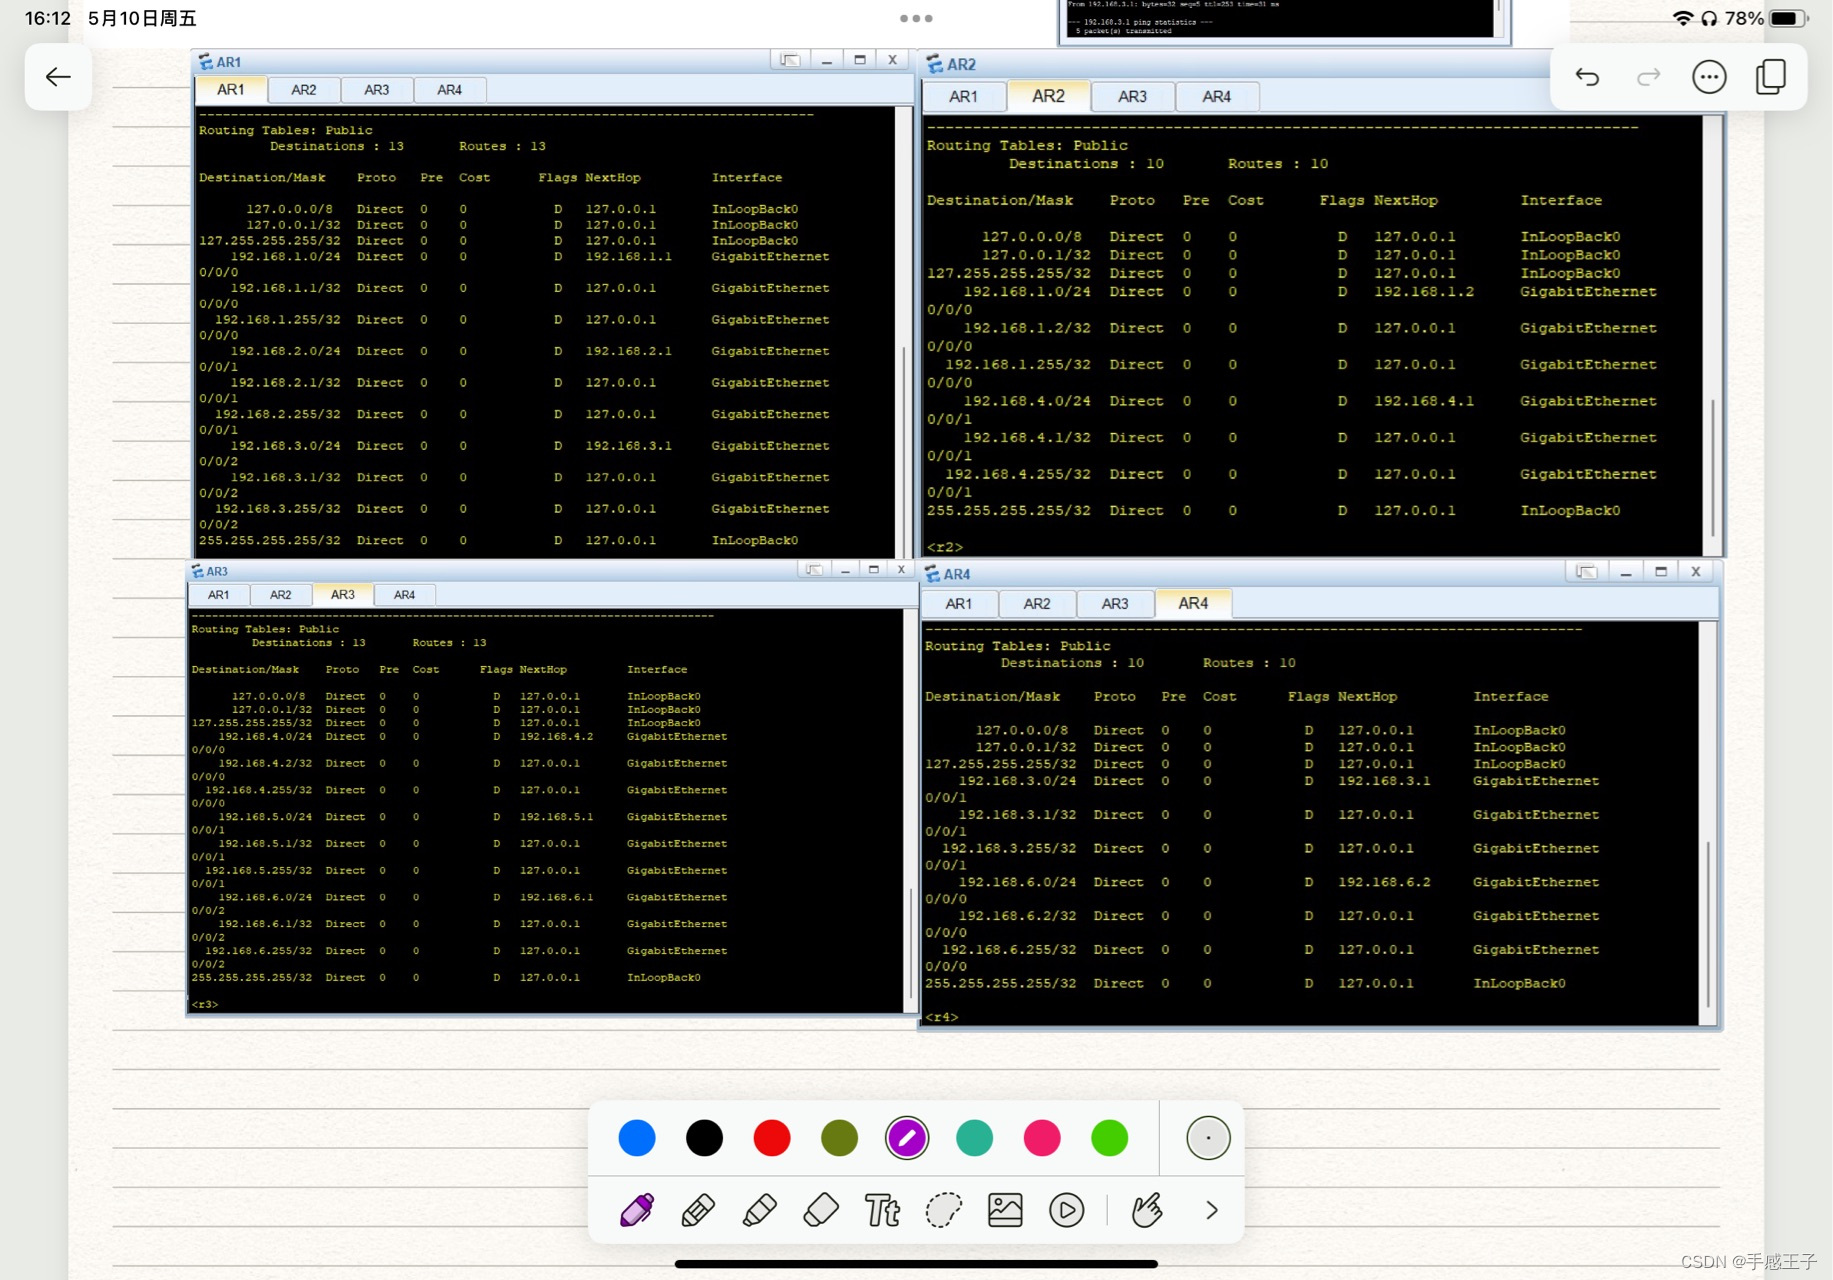
Task: Click the <r4> prompt in AR4 terminal
Action: pyautogui.click(x=942, y=1017)
